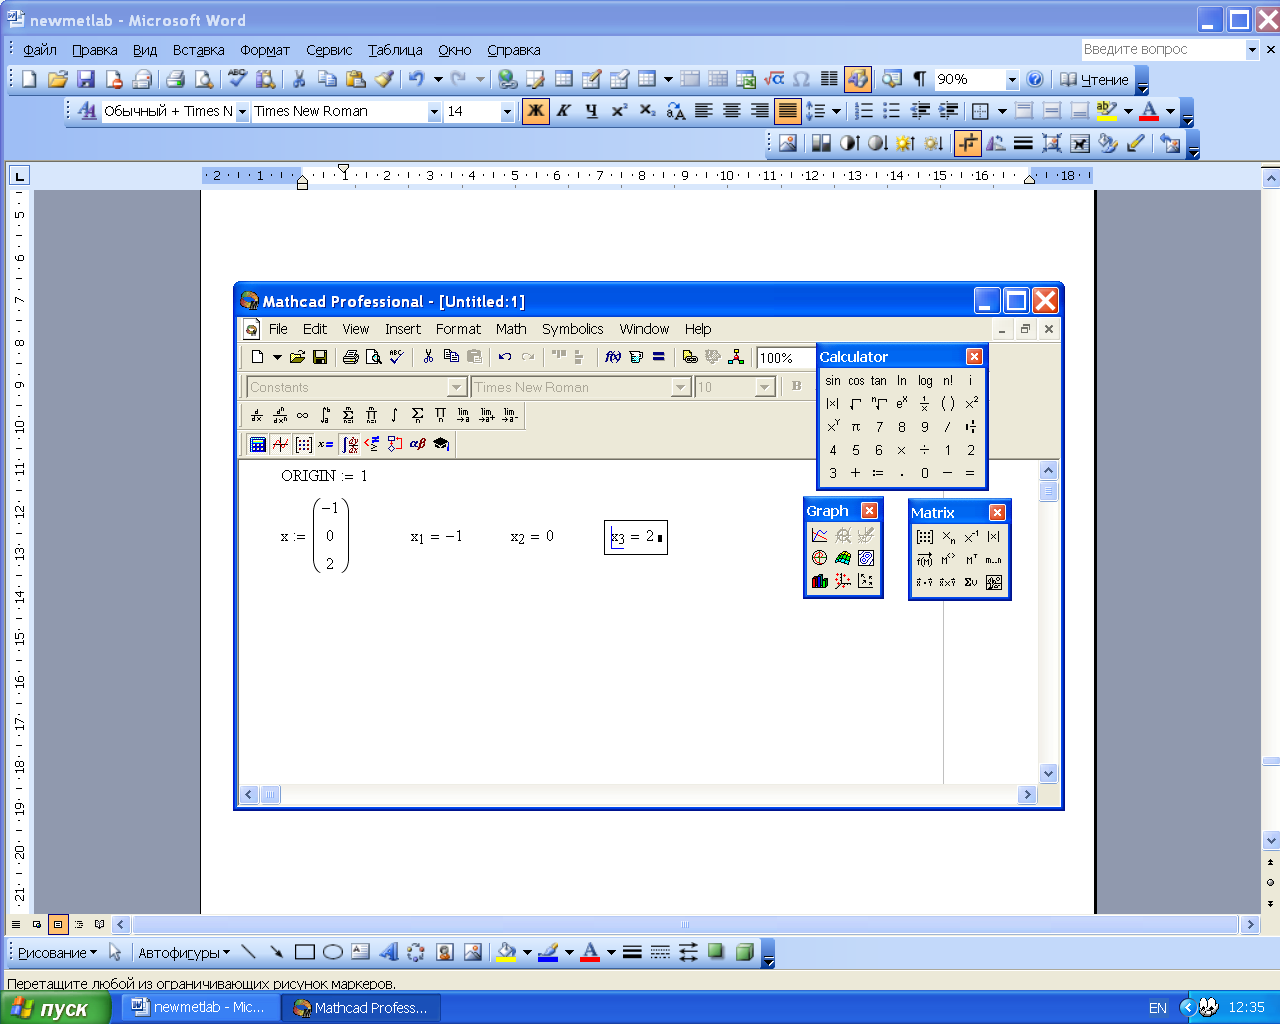The height and width of the screenshot is (1024, 1280).
Task: Open the line spacing dropdown arrow
Action: click(x=836, y=111)
